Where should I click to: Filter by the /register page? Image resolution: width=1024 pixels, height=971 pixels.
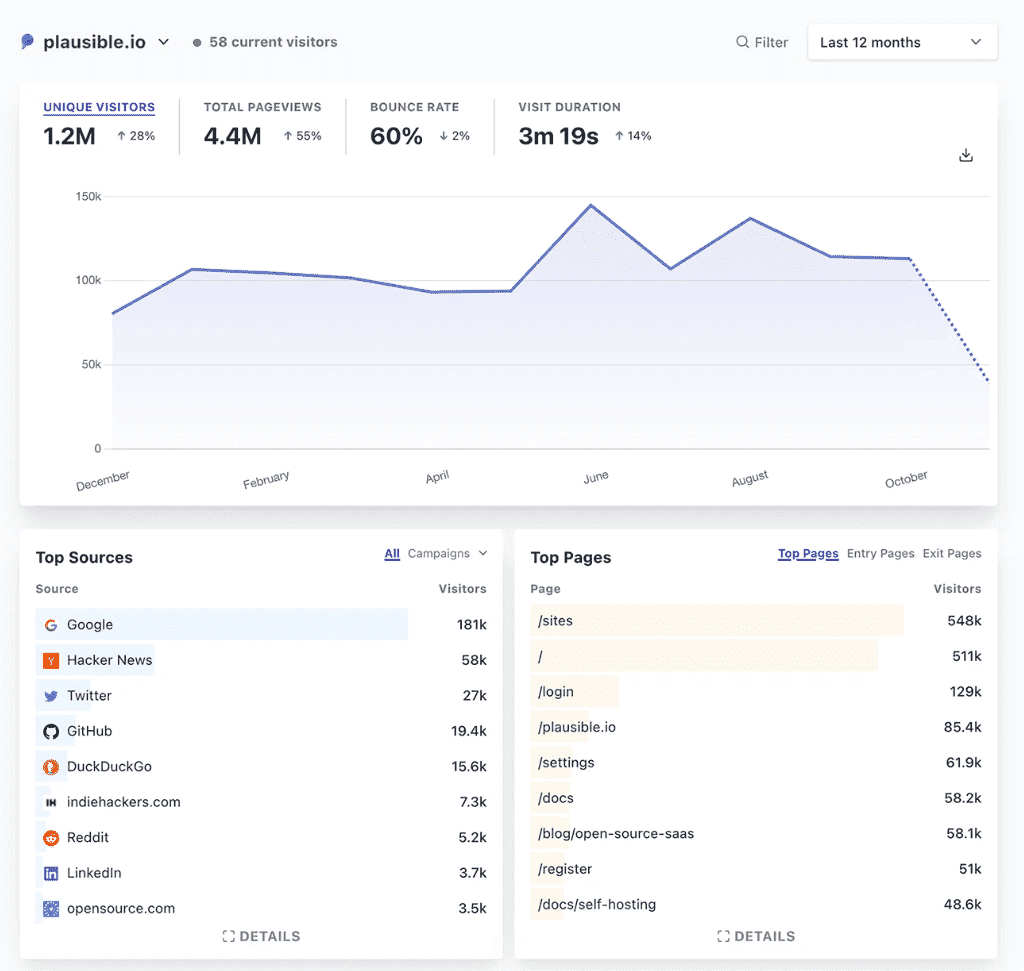pyautogui.click(x=565, y=869)
